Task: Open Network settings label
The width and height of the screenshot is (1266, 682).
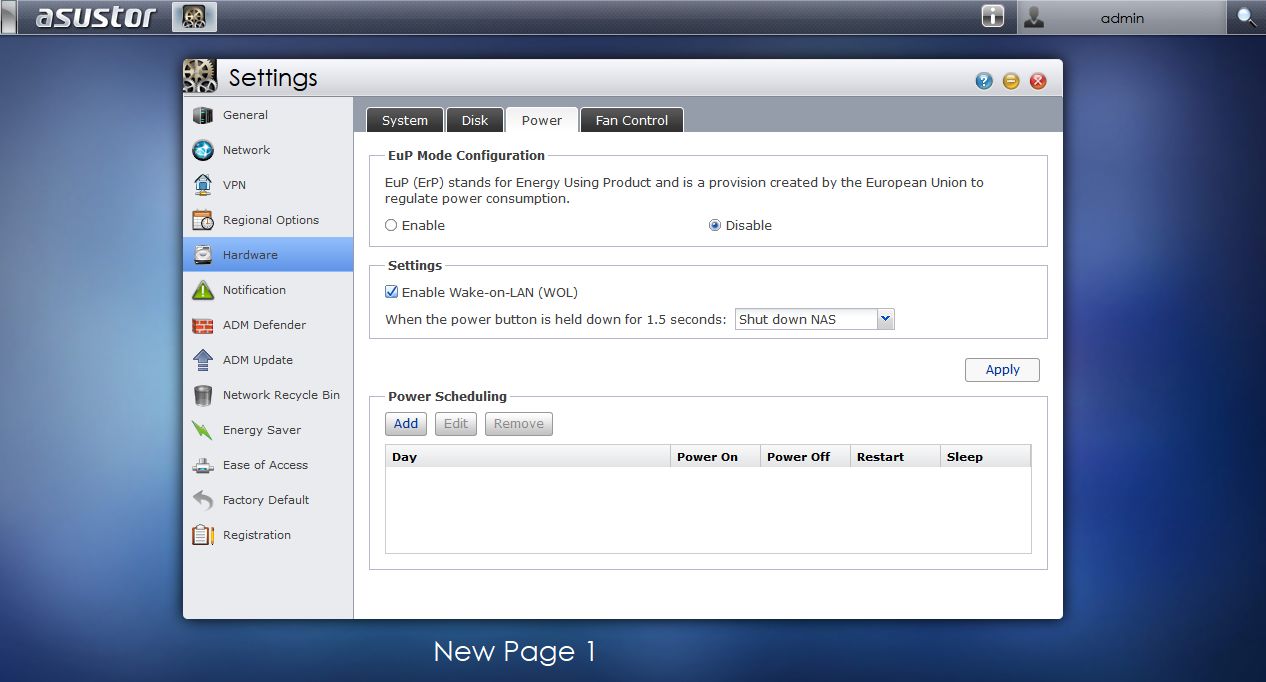Action: [x=246, y=150]
